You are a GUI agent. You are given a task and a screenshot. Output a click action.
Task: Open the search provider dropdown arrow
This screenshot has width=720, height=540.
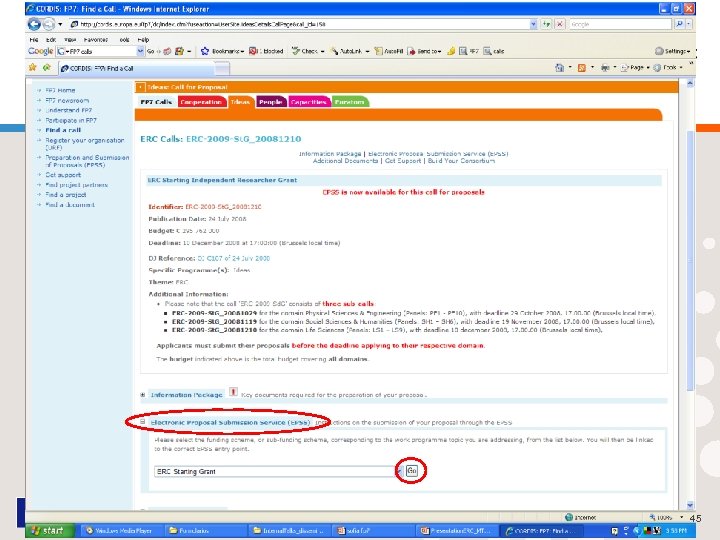point(688,24)
